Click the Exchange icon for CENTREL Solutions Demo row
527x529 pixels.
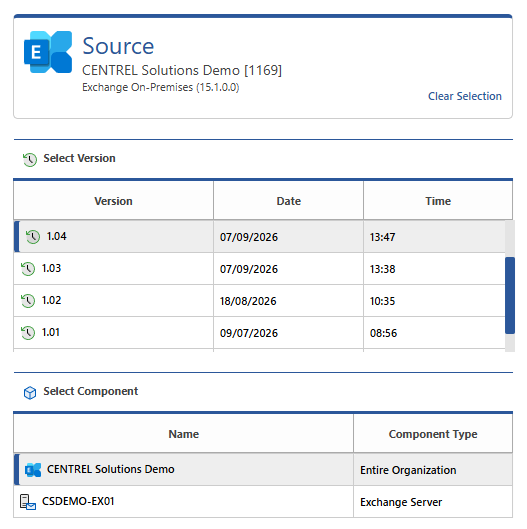(x=33, y=470)
